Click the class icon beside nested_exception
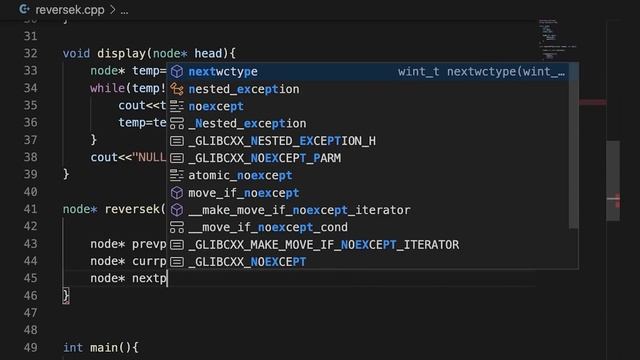This screenshot has width=640, height=360. coord(177,89)
